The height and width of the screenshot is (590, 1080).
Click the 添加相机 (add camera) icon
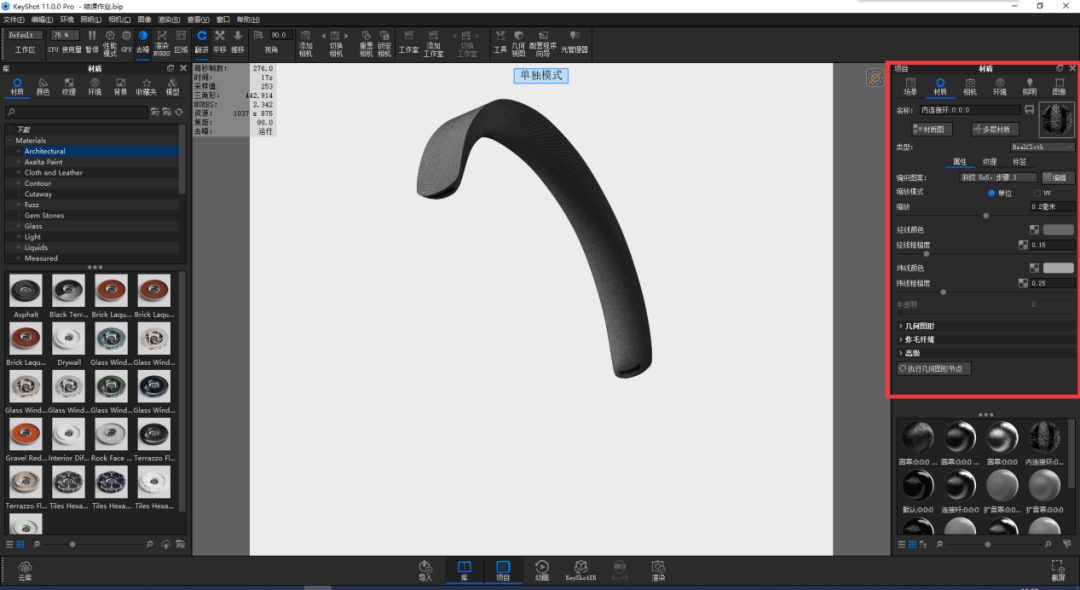click(306, 43)
